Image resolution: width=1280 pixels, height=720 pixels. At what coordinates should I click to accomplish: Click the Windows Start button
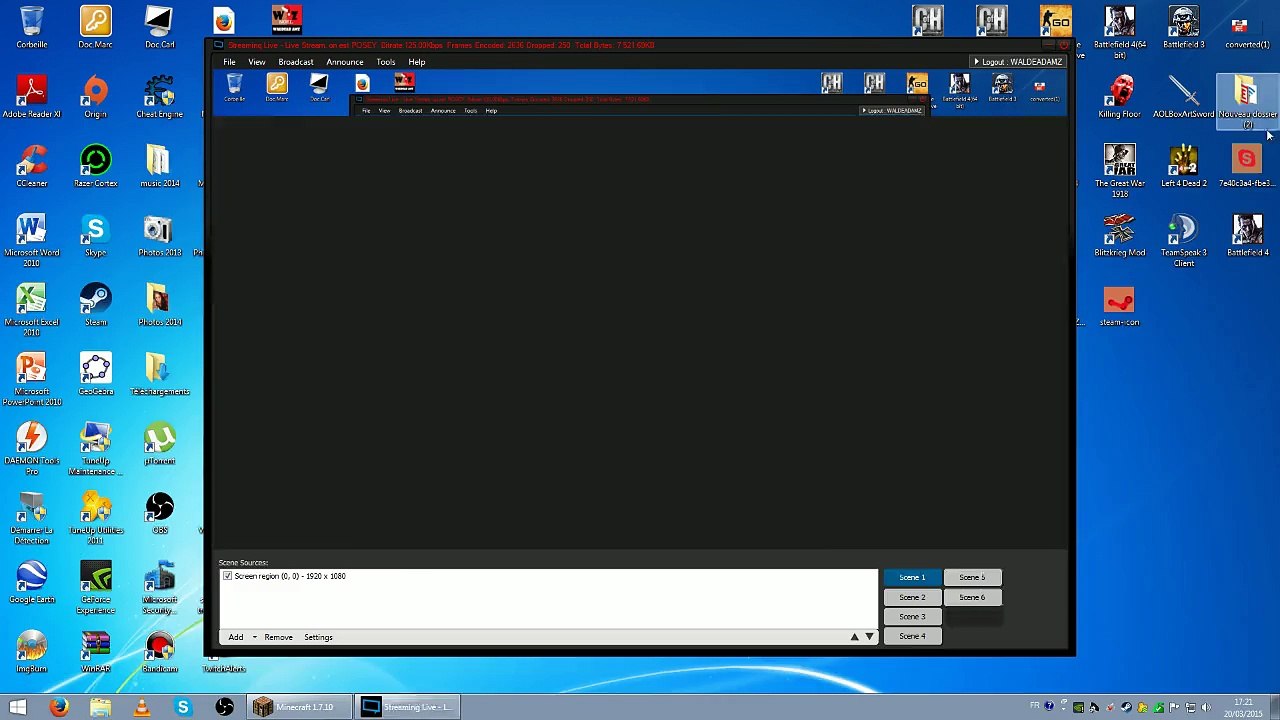point(18,707)
